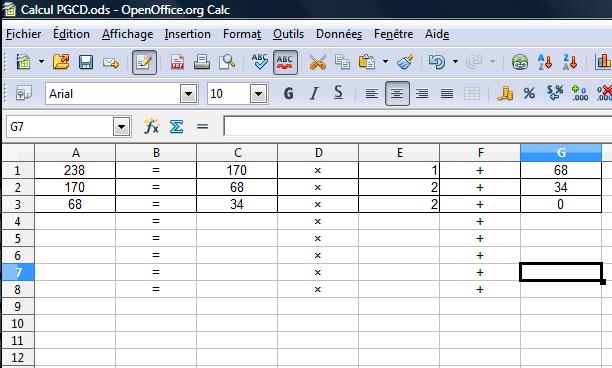This screenshot has height=368, width=612.
Task: Send document as e-mail icon
Action: (x=111, y=62)
